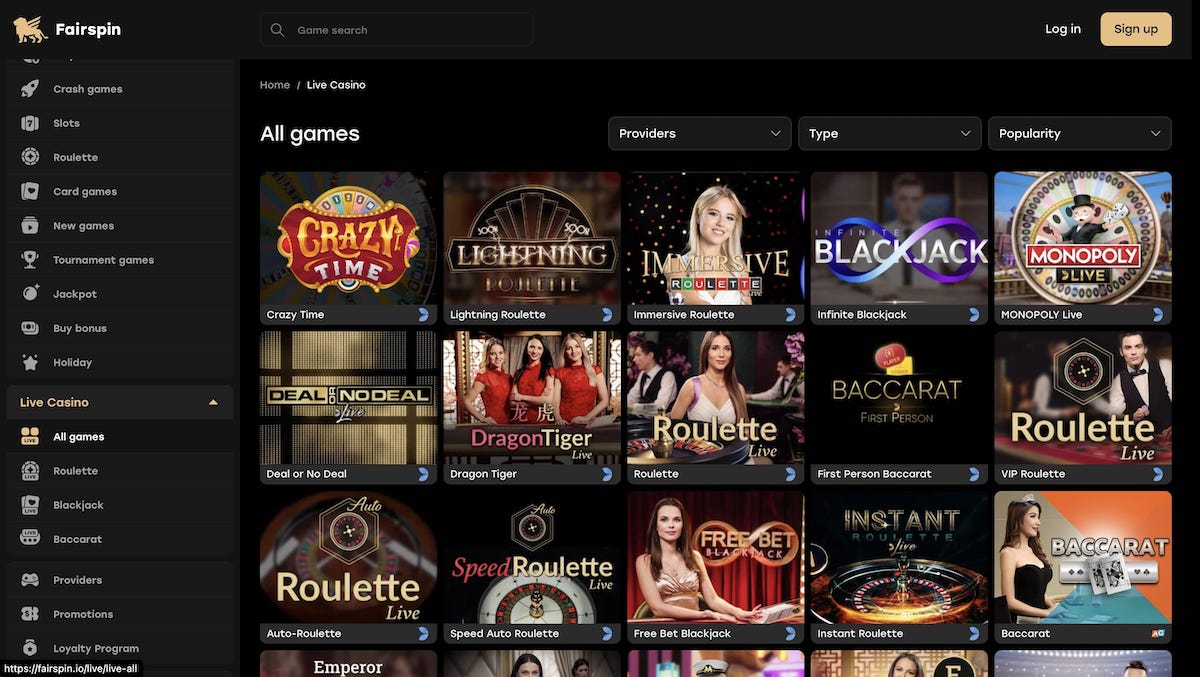Click the Crash games rocket icon
The height and width of the screenshot is (677, 1200).
(x=30, y=89)
